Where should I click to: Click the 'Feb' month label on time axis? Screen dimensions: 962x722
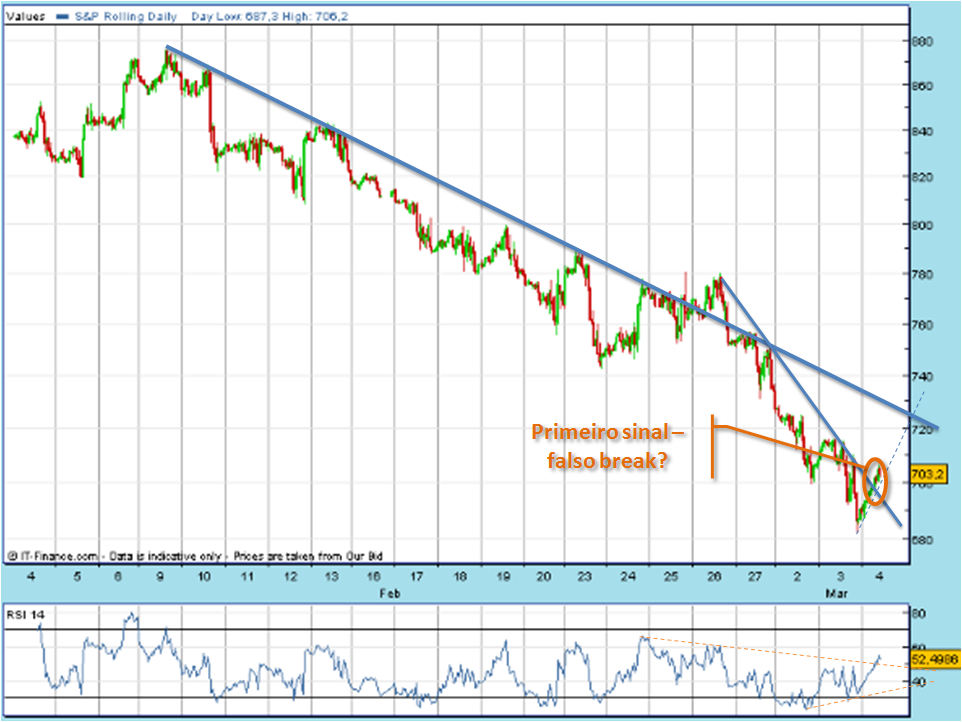coord(390,593)
